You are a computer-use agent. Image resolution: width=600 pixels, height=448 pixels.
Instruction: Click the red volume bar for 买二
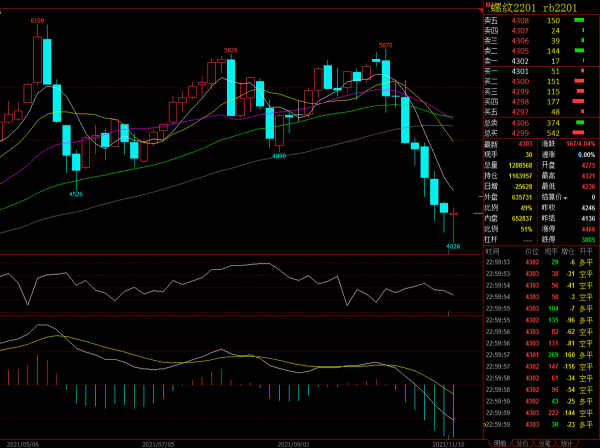click(x=579, y=81)
